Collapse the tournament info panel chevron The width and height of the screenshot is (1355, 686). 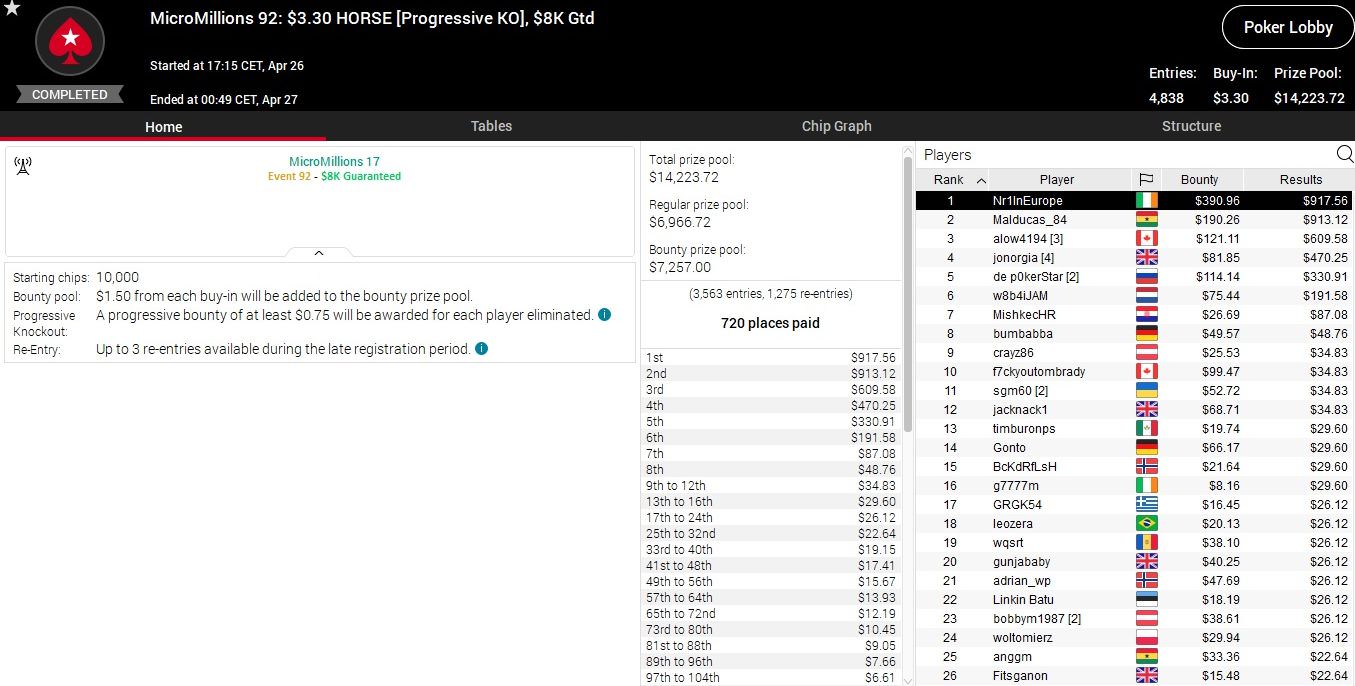coord(319,253)
